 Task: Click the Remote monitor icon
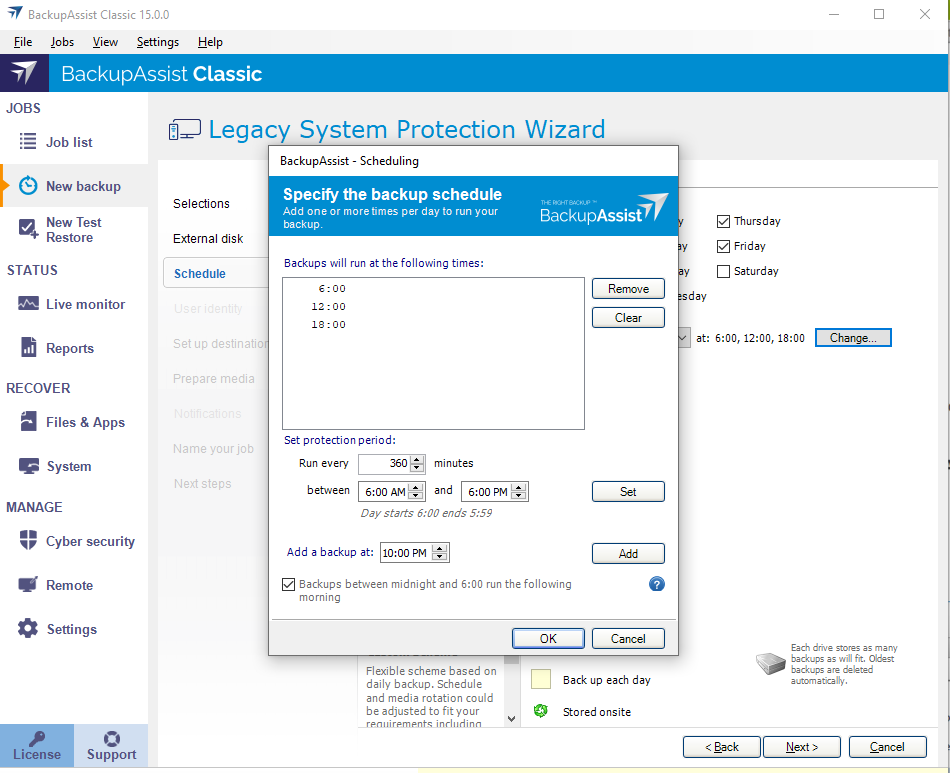click(x=28, y=585)
